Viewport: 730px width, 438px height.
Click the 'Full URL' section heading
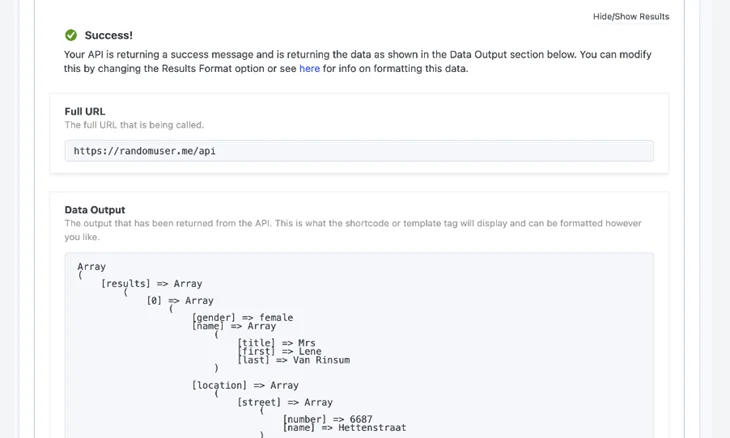(85, 112)
